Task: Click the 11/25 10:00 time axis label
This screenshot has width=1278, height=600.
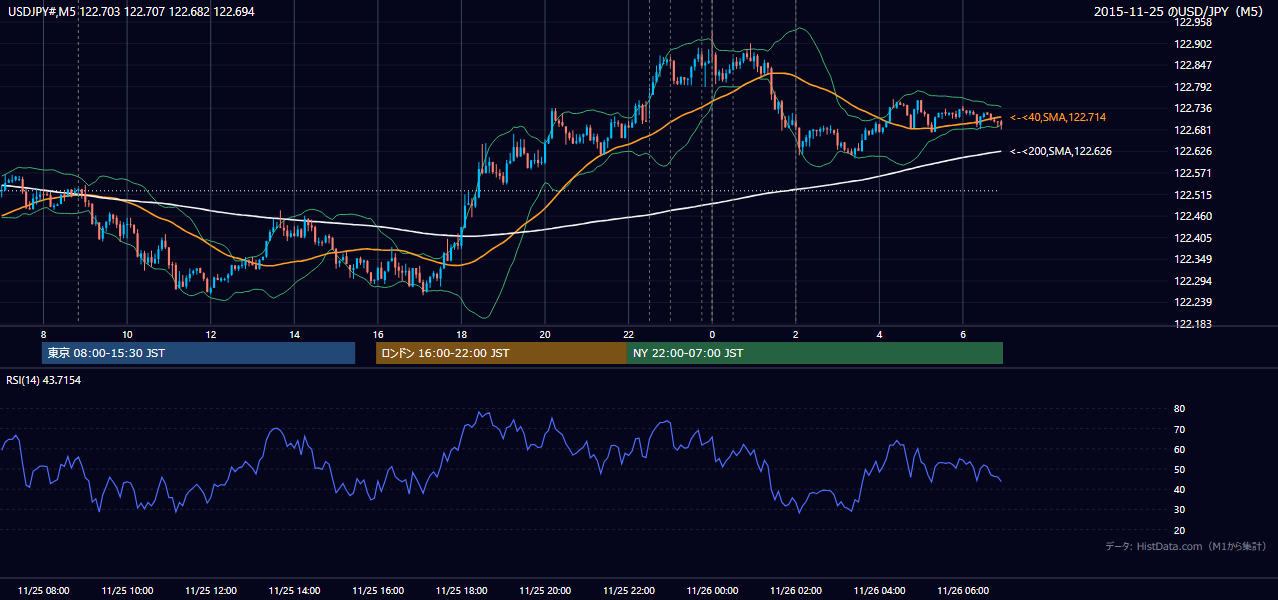Action: [127, 591]
